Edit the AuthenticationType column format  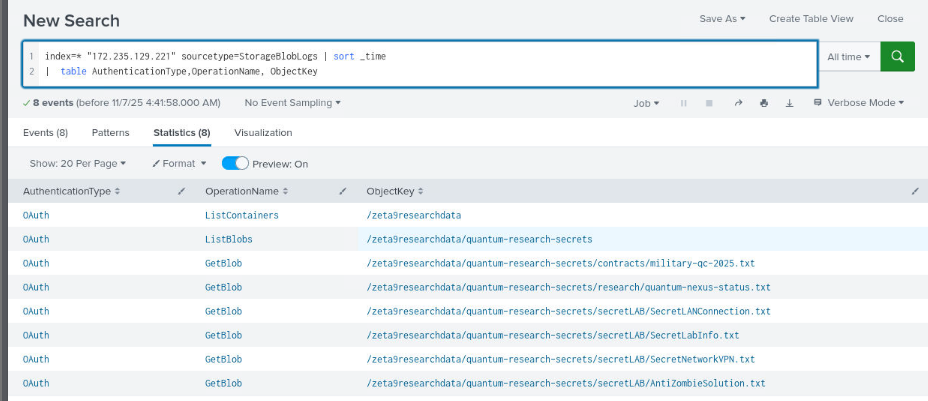coord(182,191)
